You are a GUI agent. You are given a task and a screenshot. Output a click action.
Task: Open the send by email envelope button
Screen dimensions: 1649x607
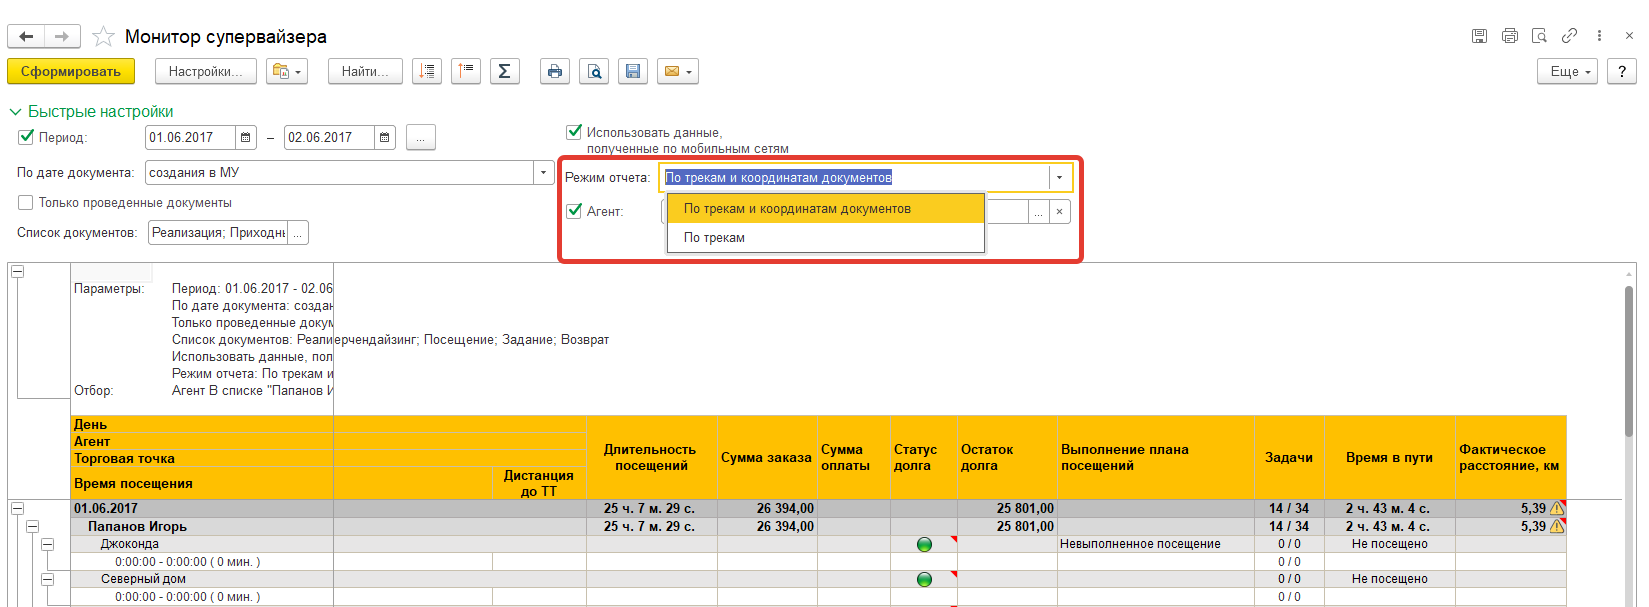(x=677, y=71)
